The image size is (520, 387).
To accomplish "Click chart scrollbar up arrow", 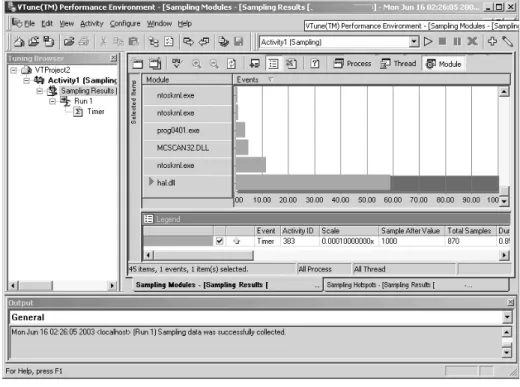I will coord(504,91).
